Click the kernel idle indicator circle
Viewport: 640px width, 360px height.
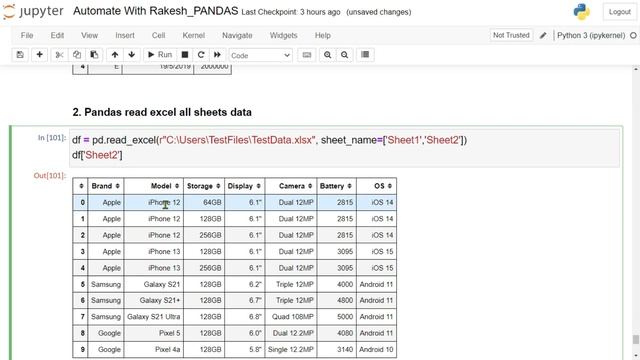(633, 36)
